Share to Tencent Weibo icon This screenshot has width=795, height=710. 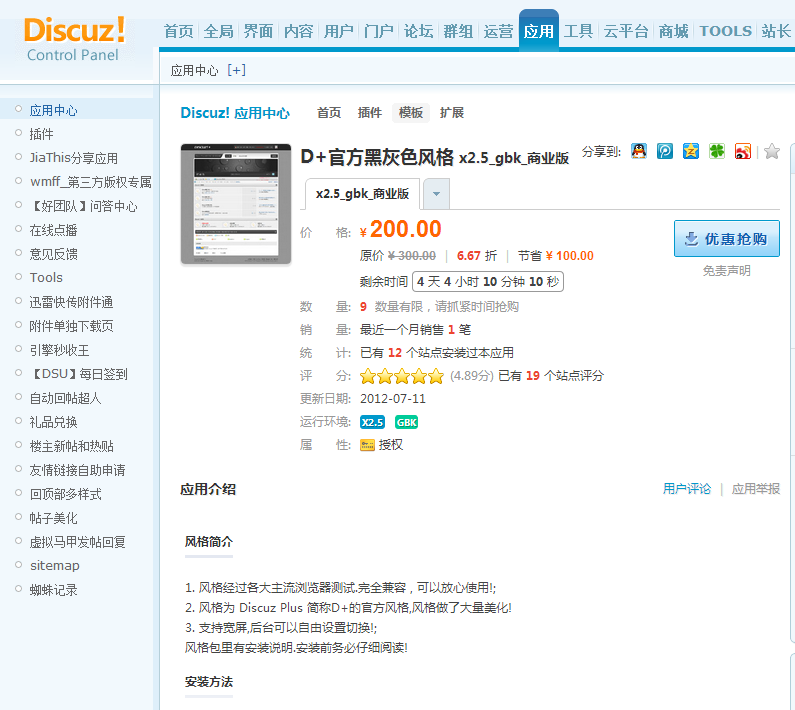[665, 151]
